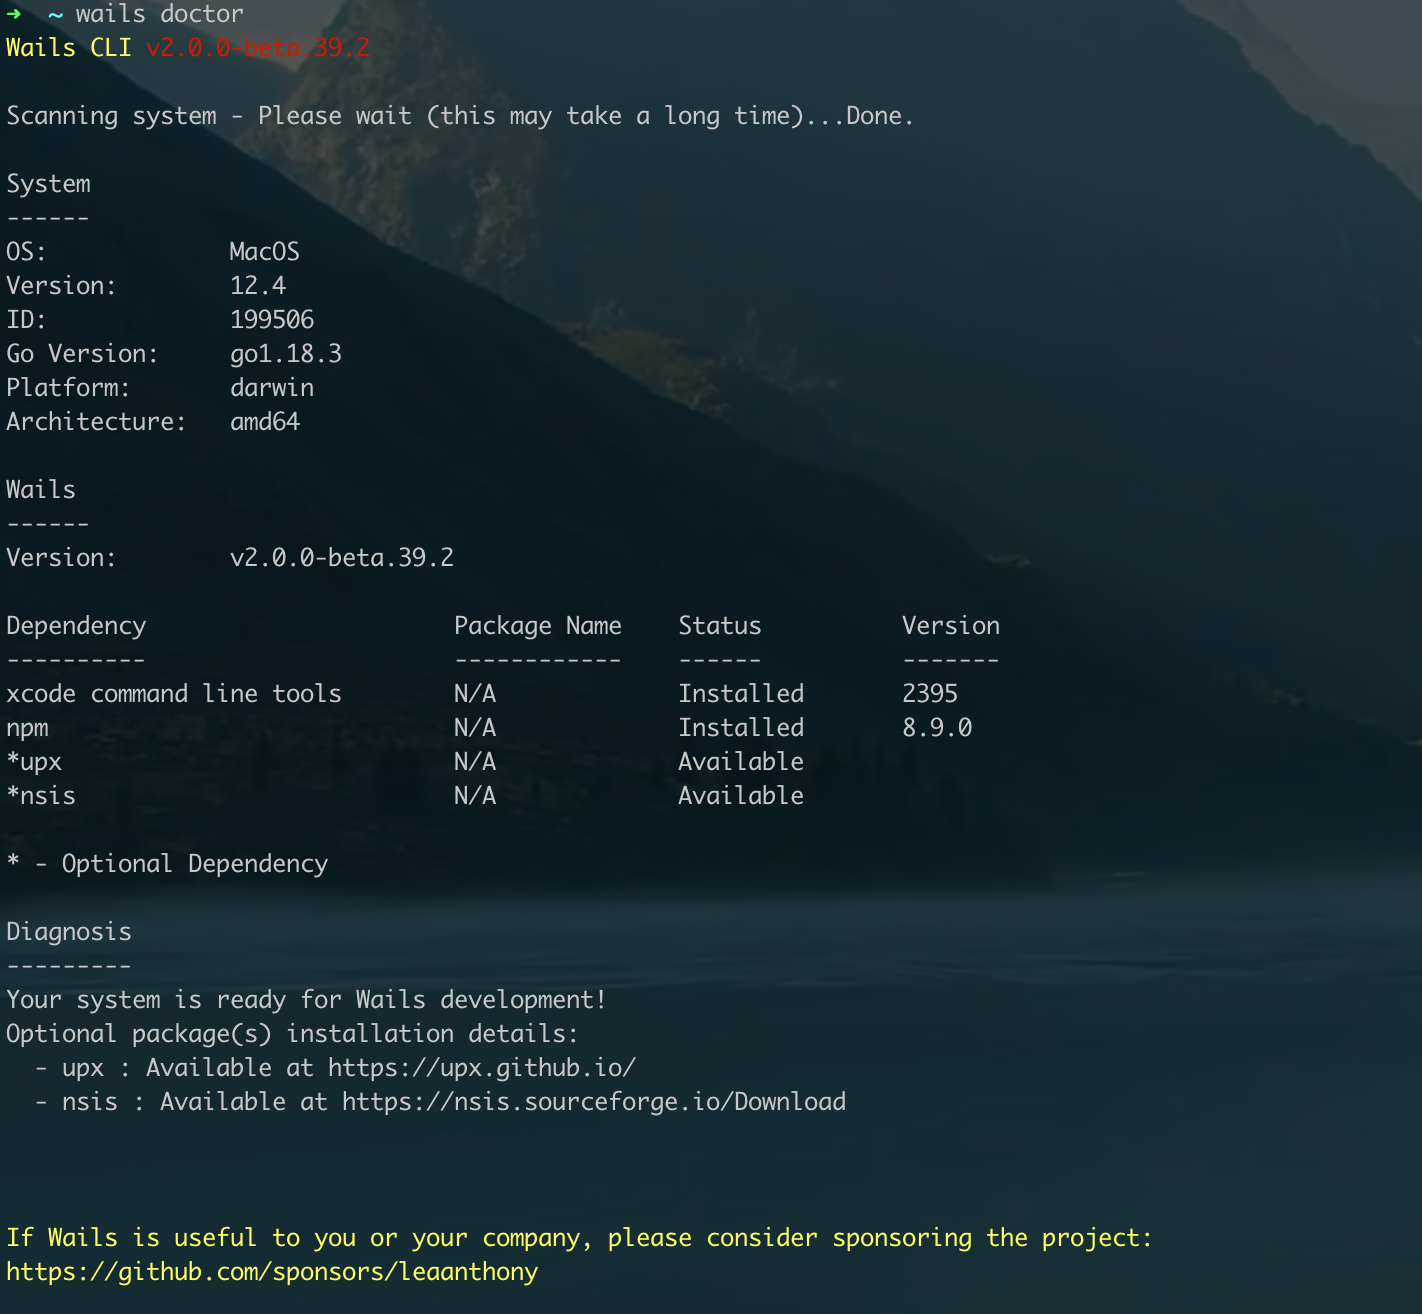1422x1314 pixels.
Task: Click the Wails CLI yellow header text
Action: pyautogui.click(x=69, y=47)
